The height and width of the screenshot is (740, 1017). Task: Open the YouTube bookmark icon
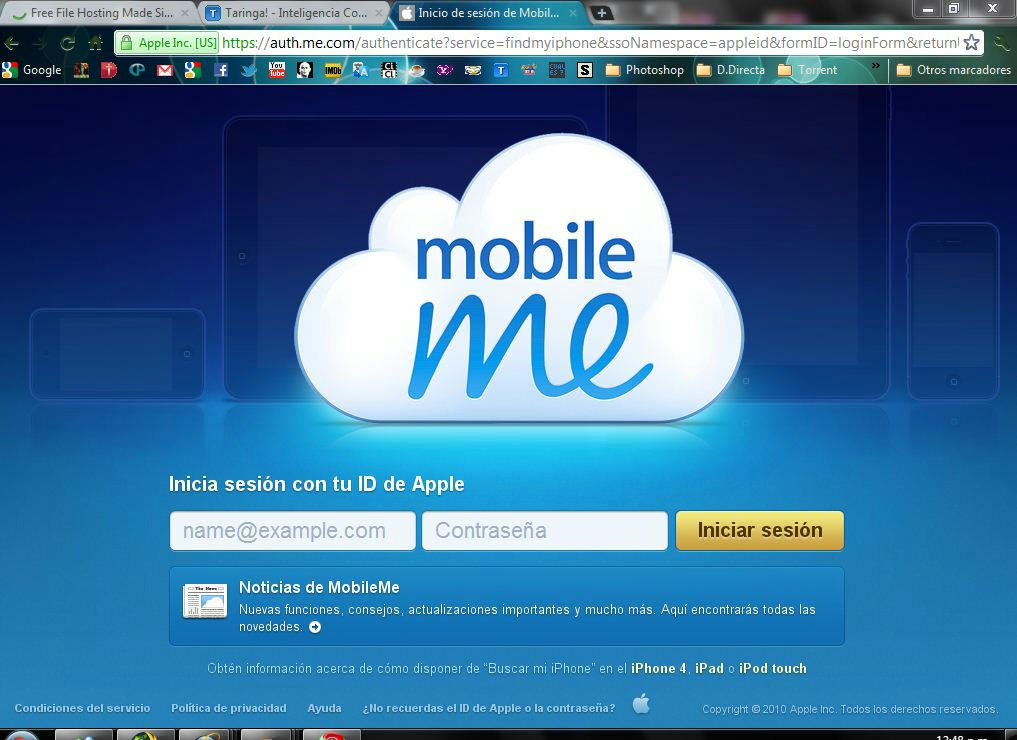[x=277, y=70]
